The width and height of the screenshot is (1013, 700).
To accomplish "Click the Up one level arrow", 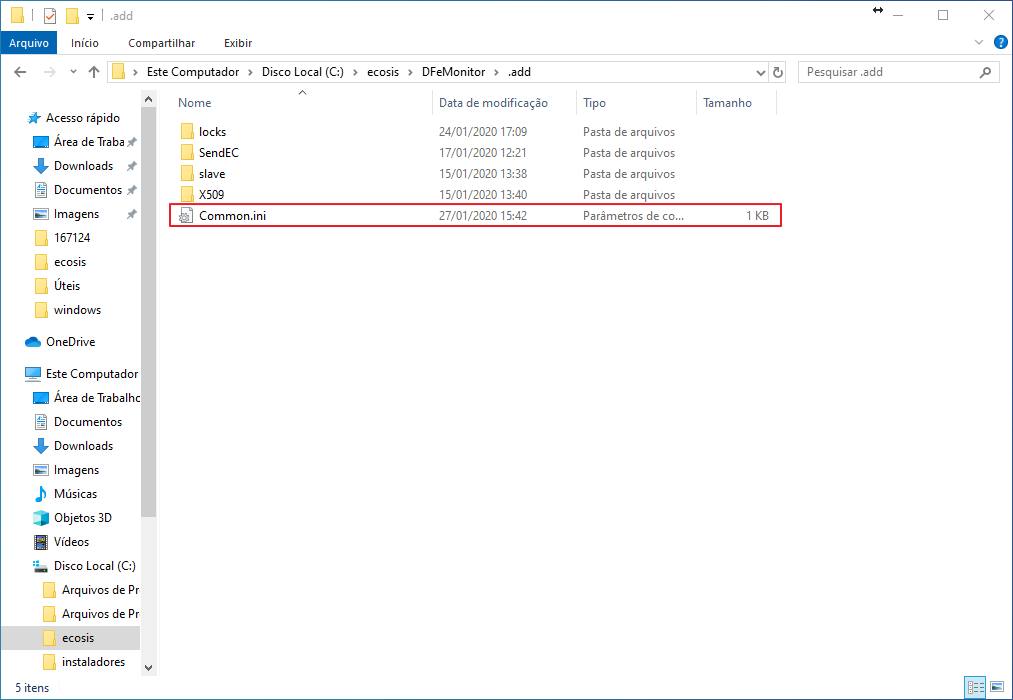I will (x=94, y=72).
